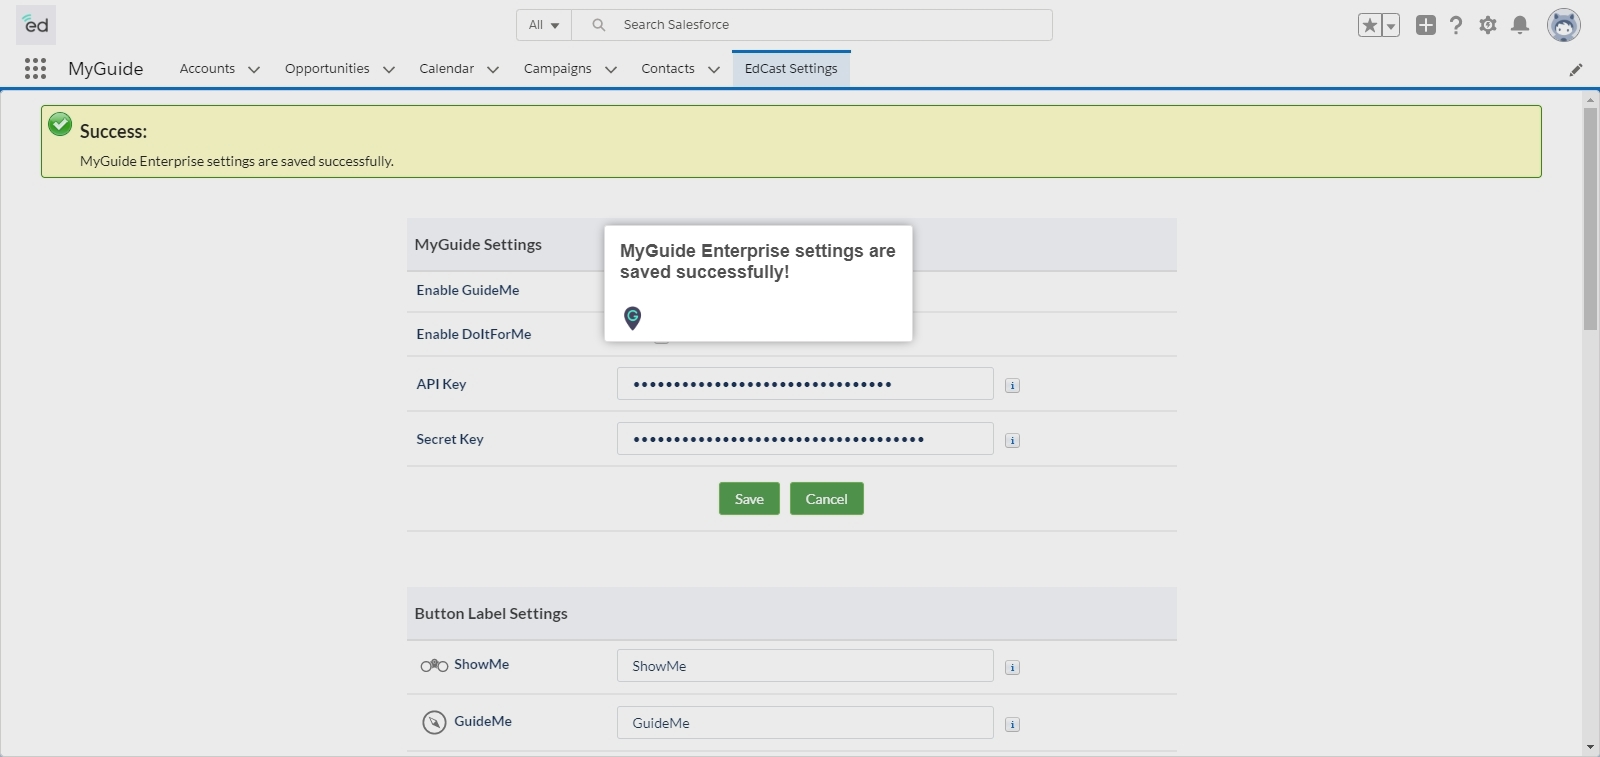This screenshot has height=757, width=1600.
Task: Show info for ShowMe label field
Action: [x=1012, y=667]
